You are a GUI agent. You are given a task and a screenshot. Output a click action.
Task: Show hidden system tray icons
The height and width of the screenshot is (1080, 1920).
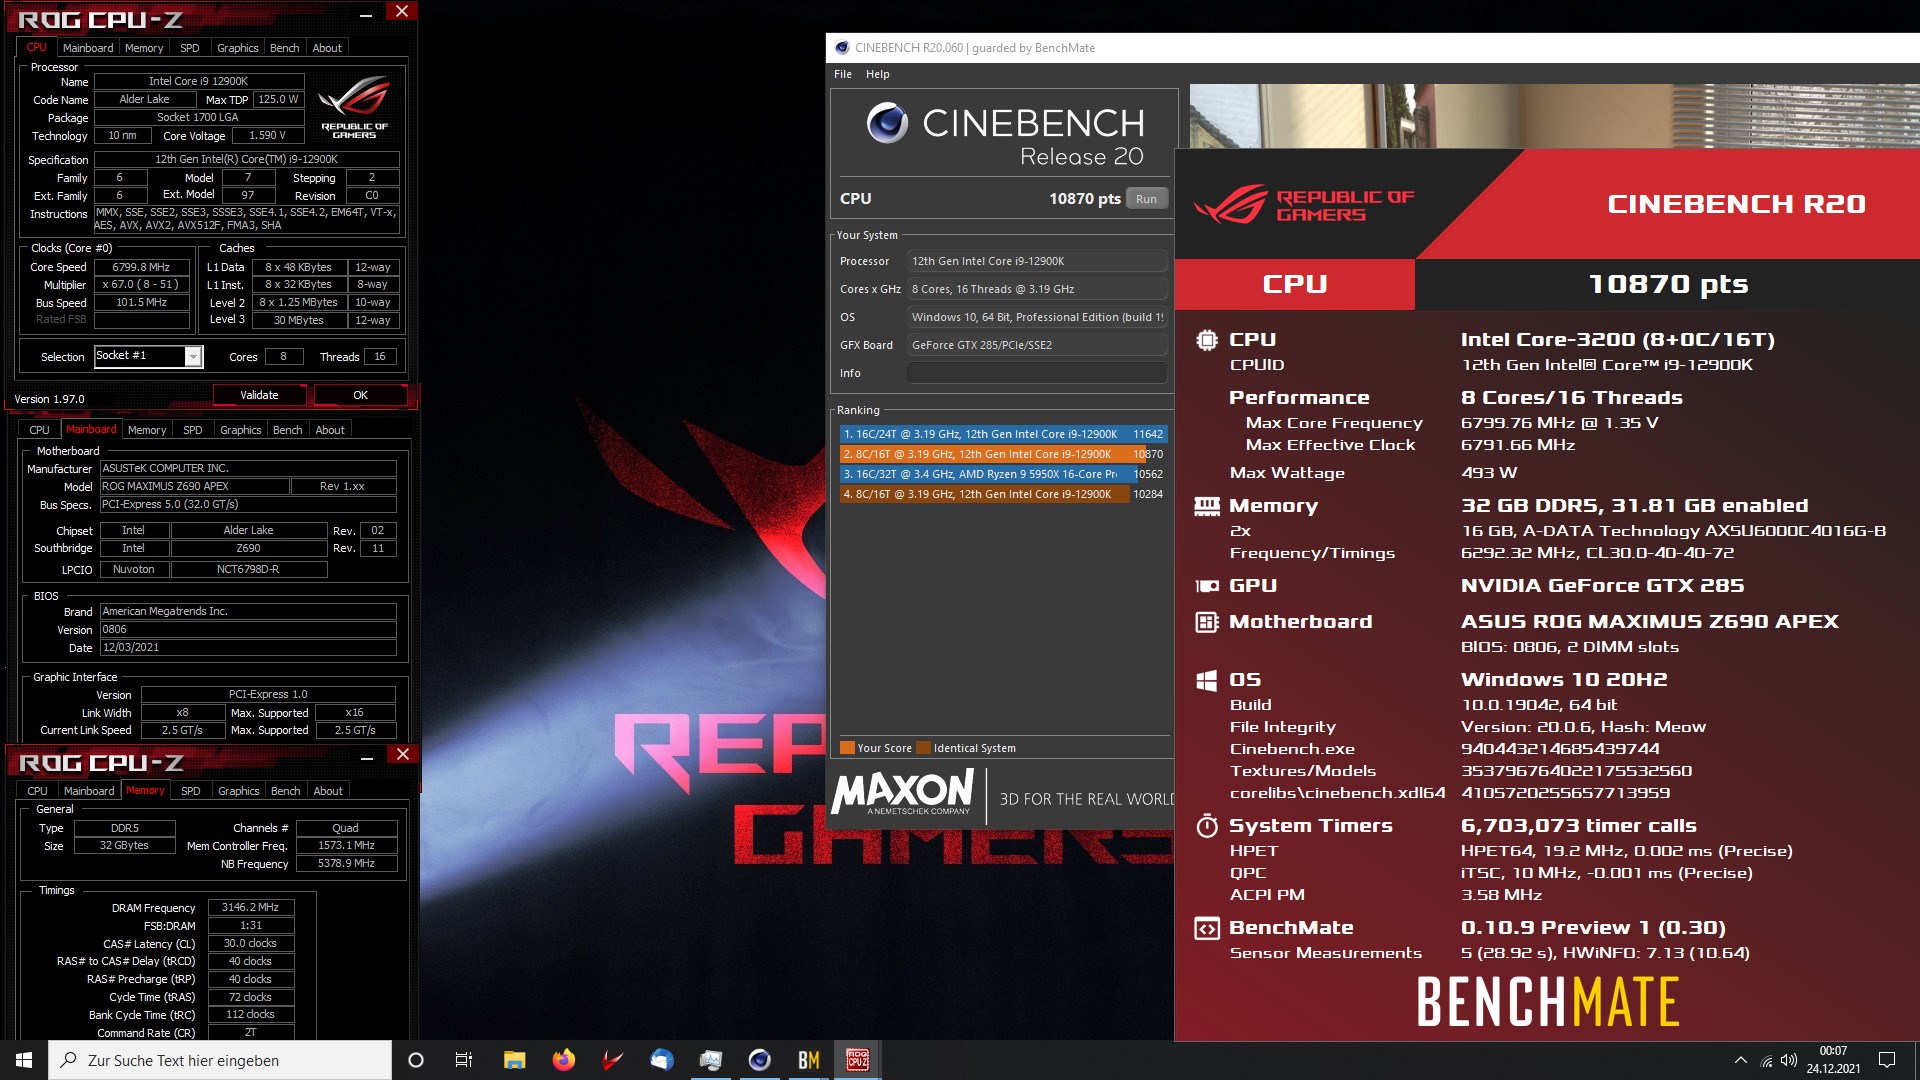pyautogui.click(x=1740, y=1060)
